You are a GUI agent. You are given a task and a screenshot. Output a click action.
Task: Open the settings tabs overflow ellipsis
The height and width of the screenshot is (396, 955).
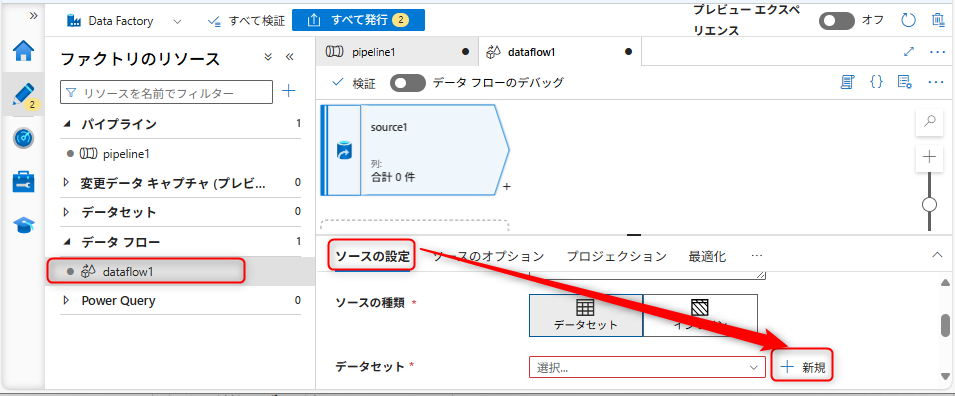click(756, 256)
